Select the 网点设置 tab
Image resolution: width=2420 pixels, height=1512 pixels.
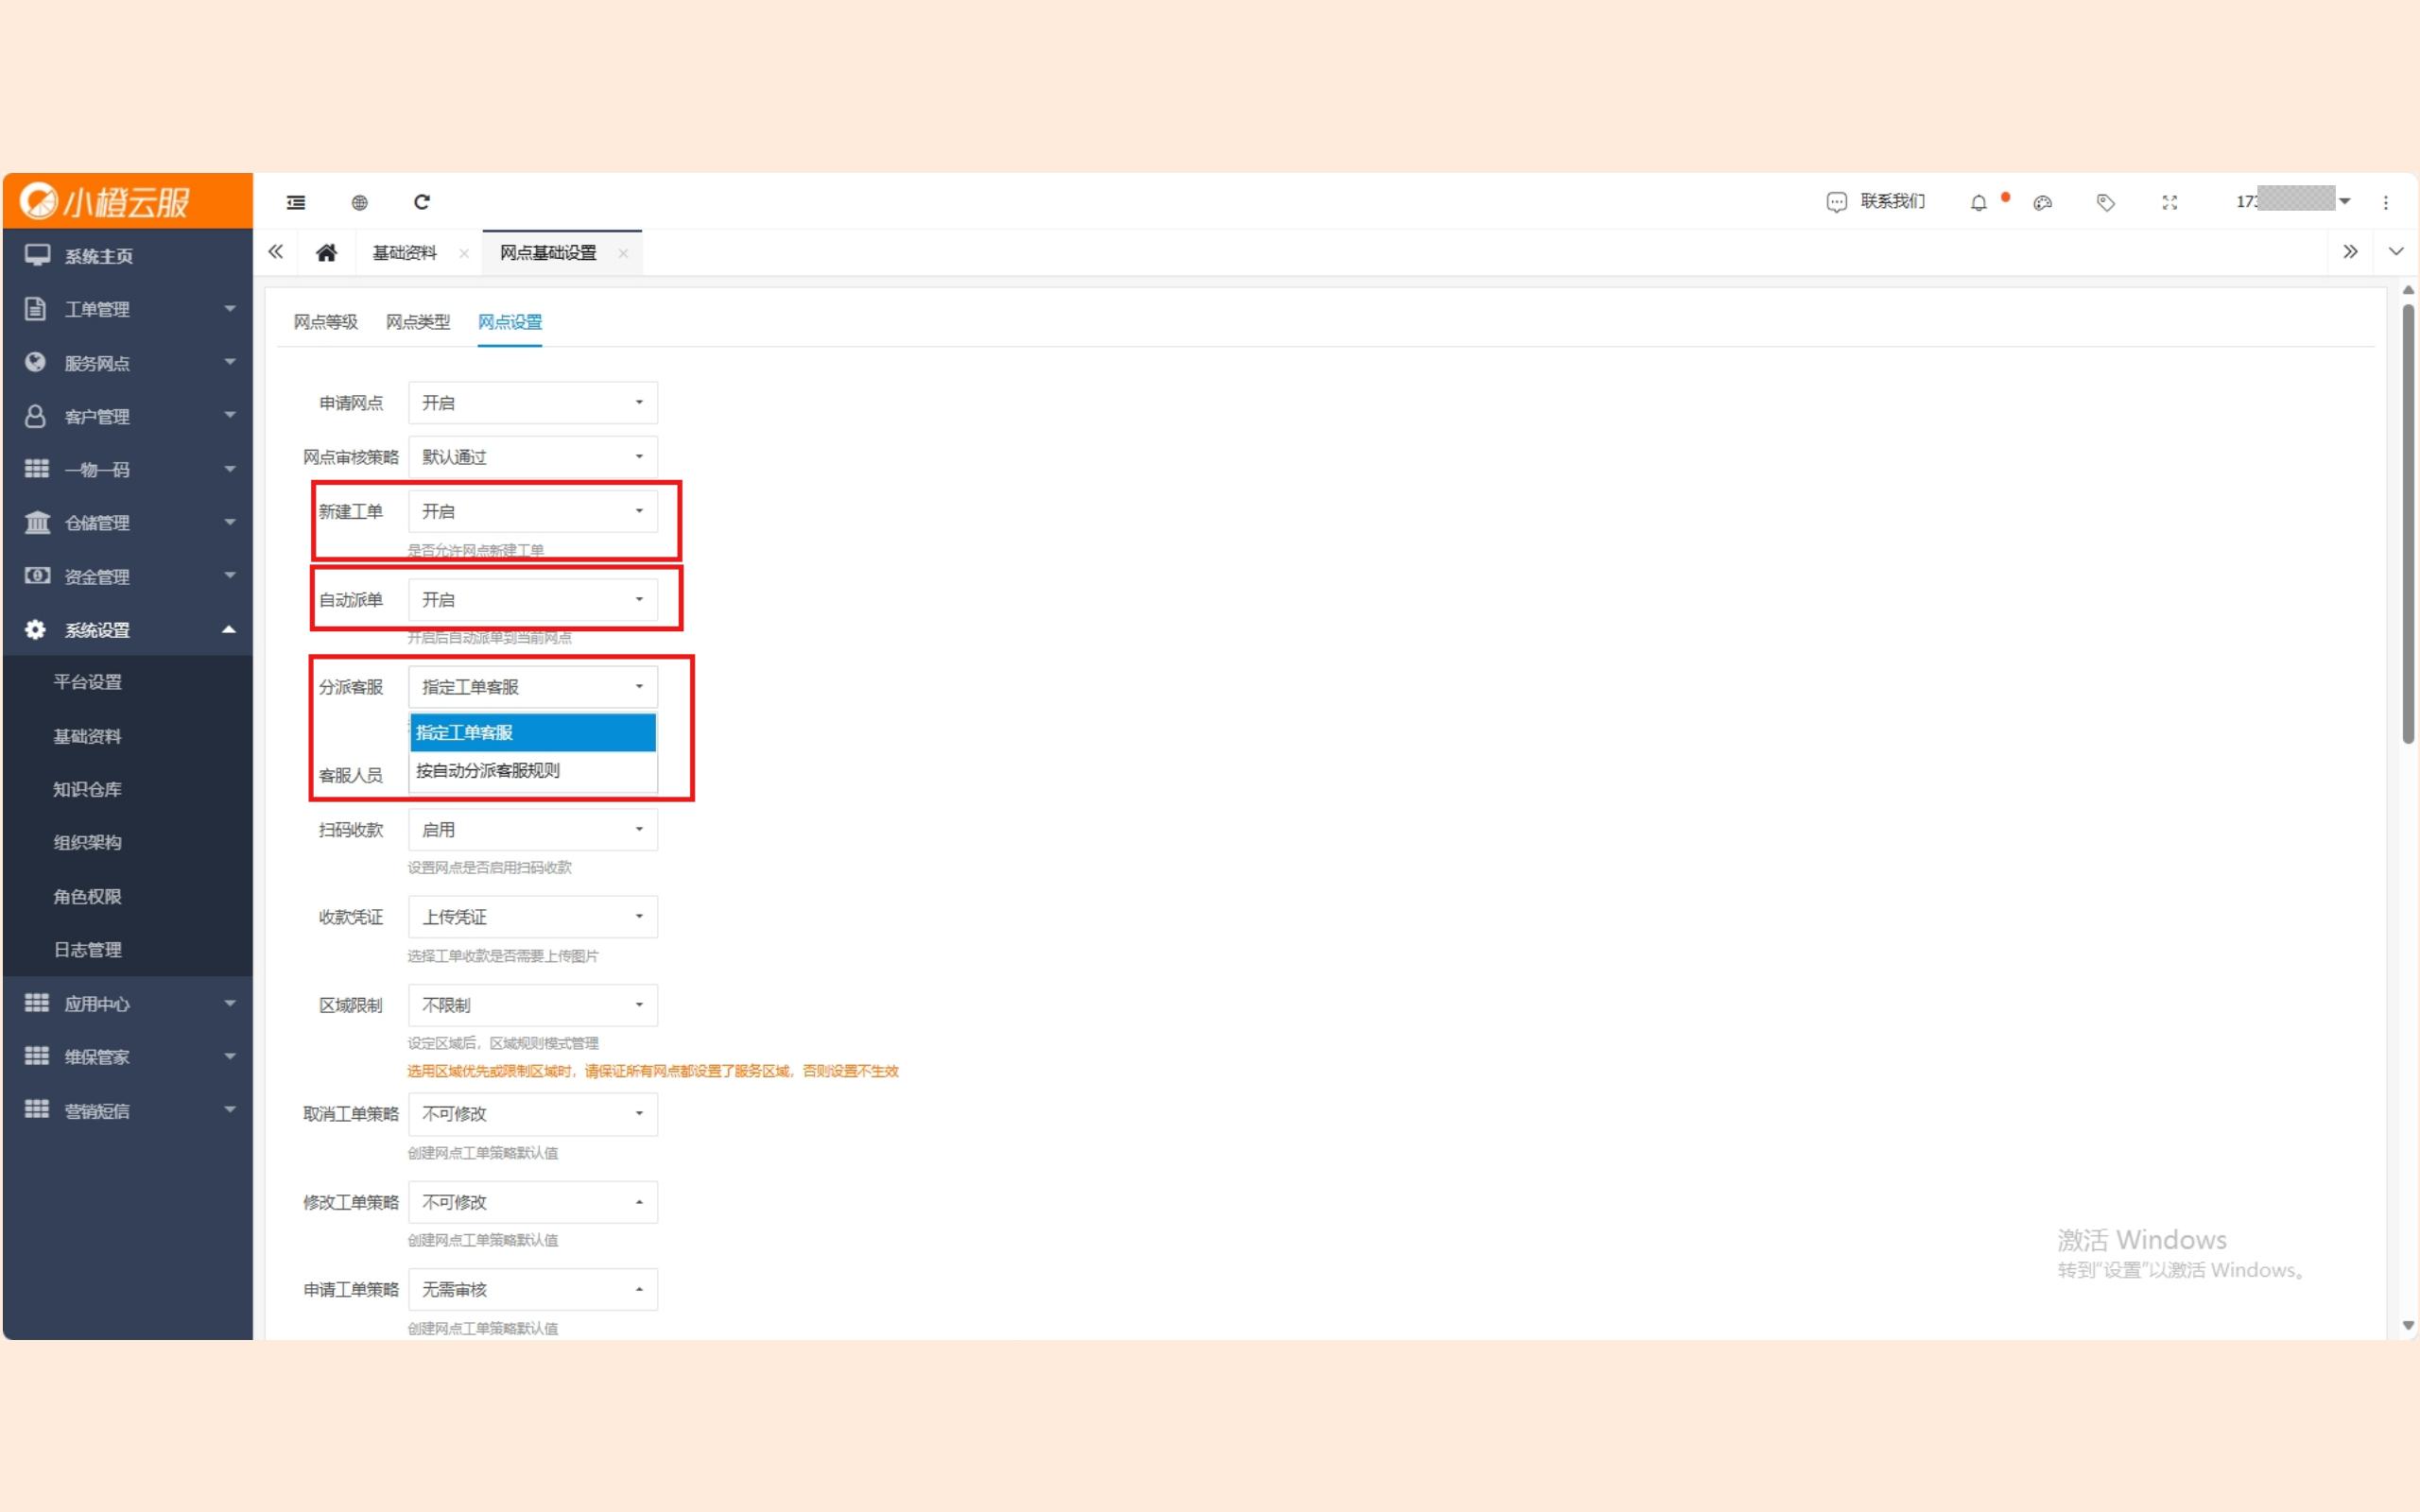coord(510,322)
